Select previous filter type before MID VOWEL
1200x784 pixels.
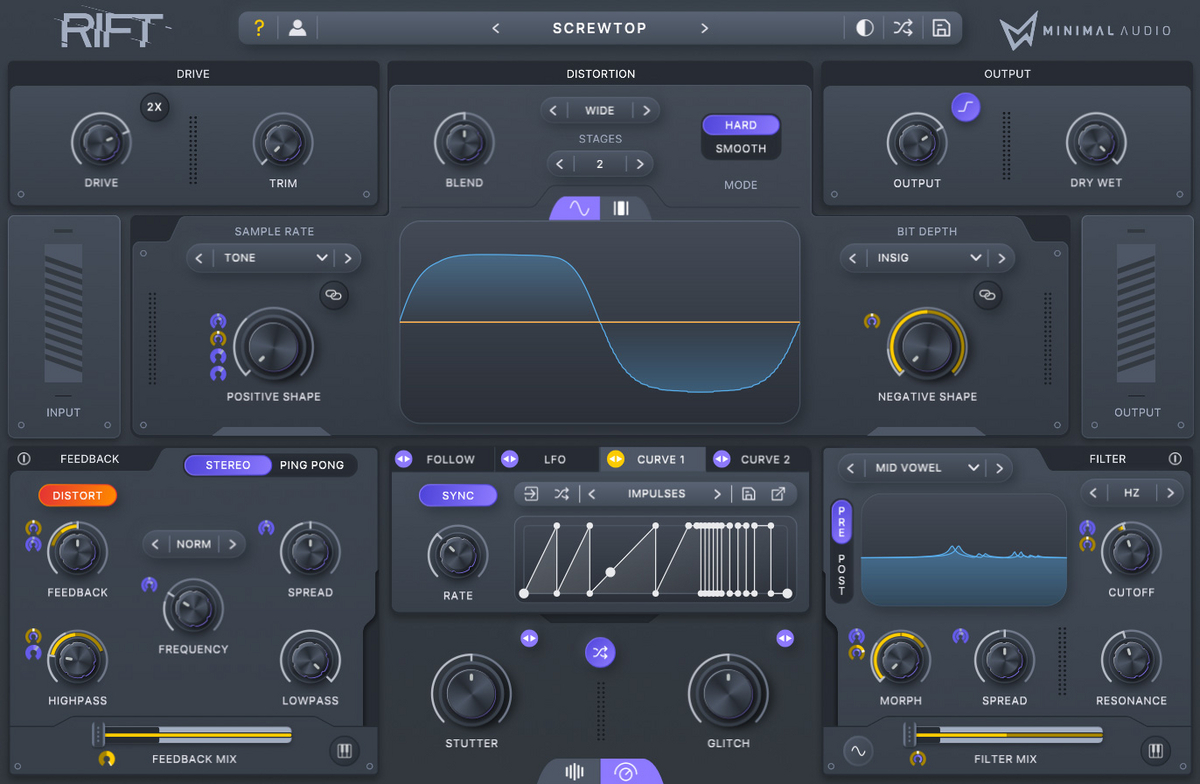coord(851,467)
